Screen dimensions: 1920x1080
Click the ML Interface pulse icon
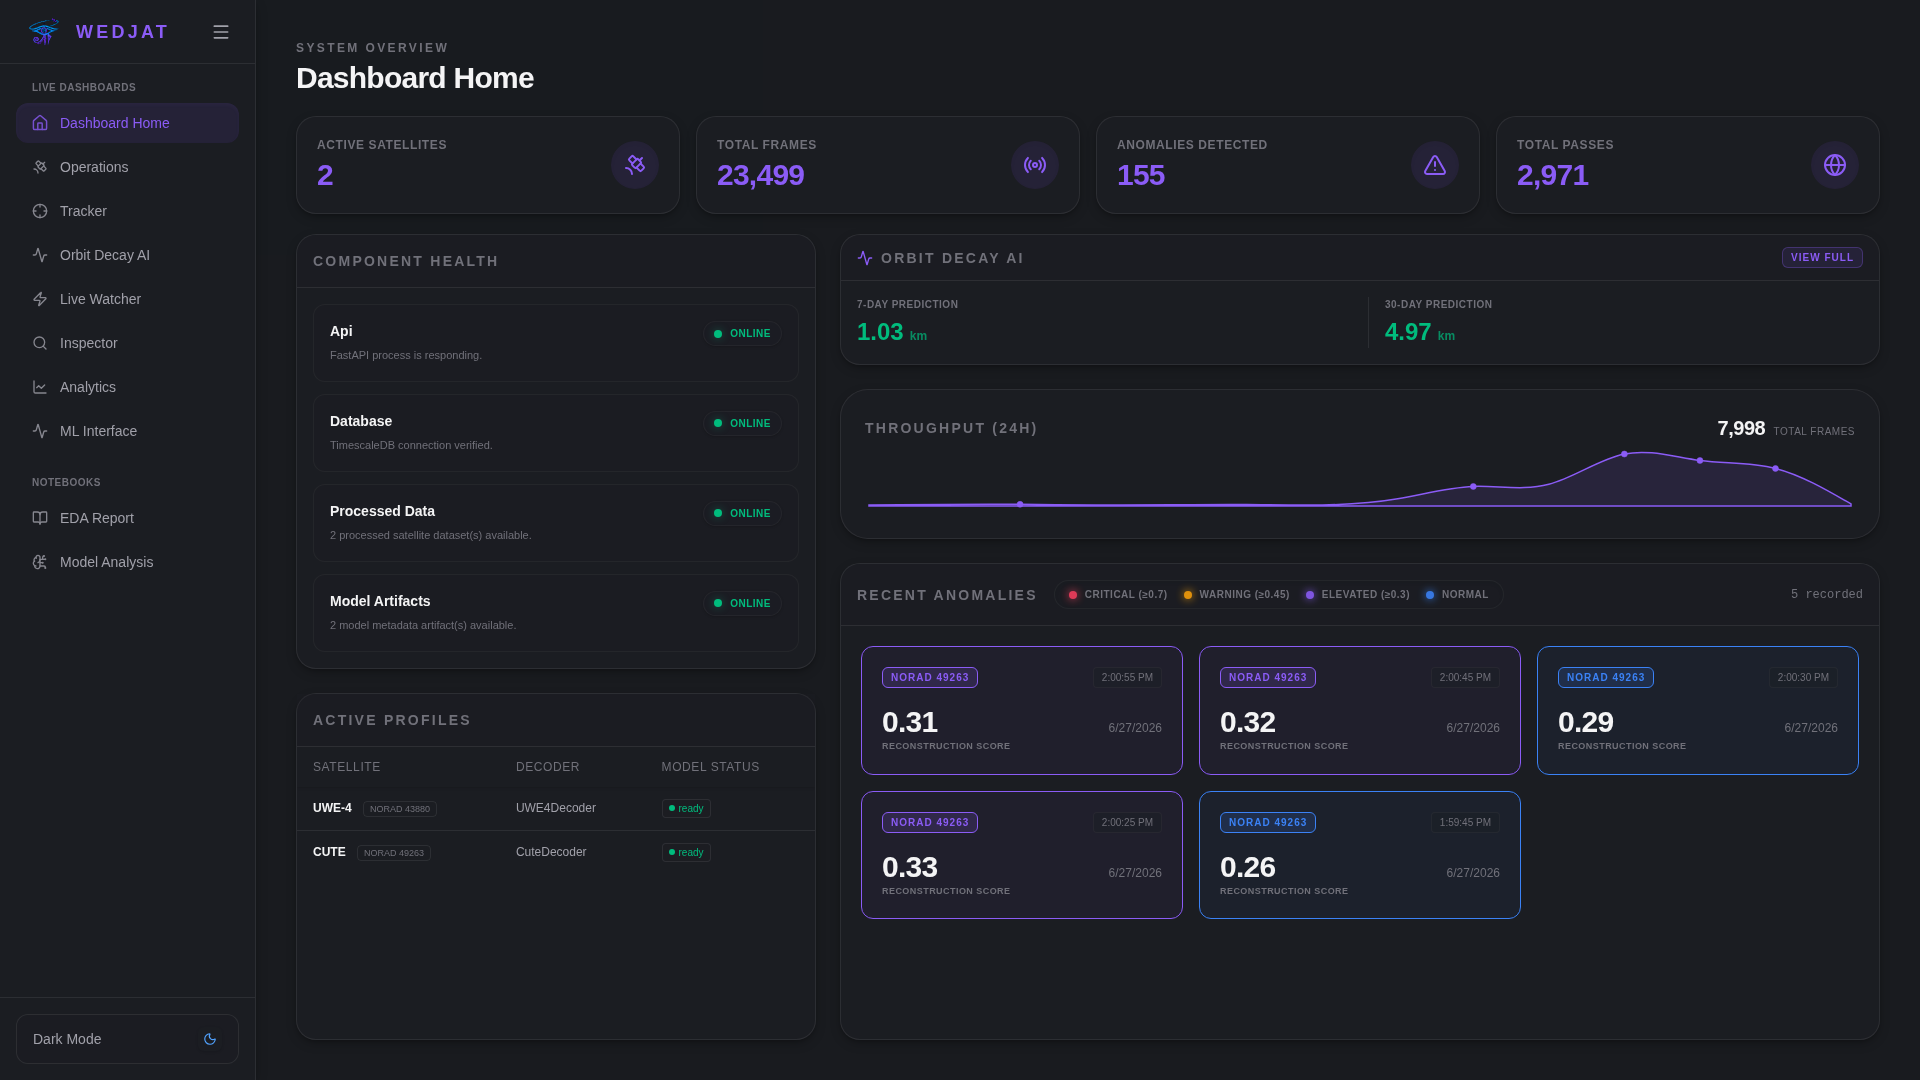40,431
